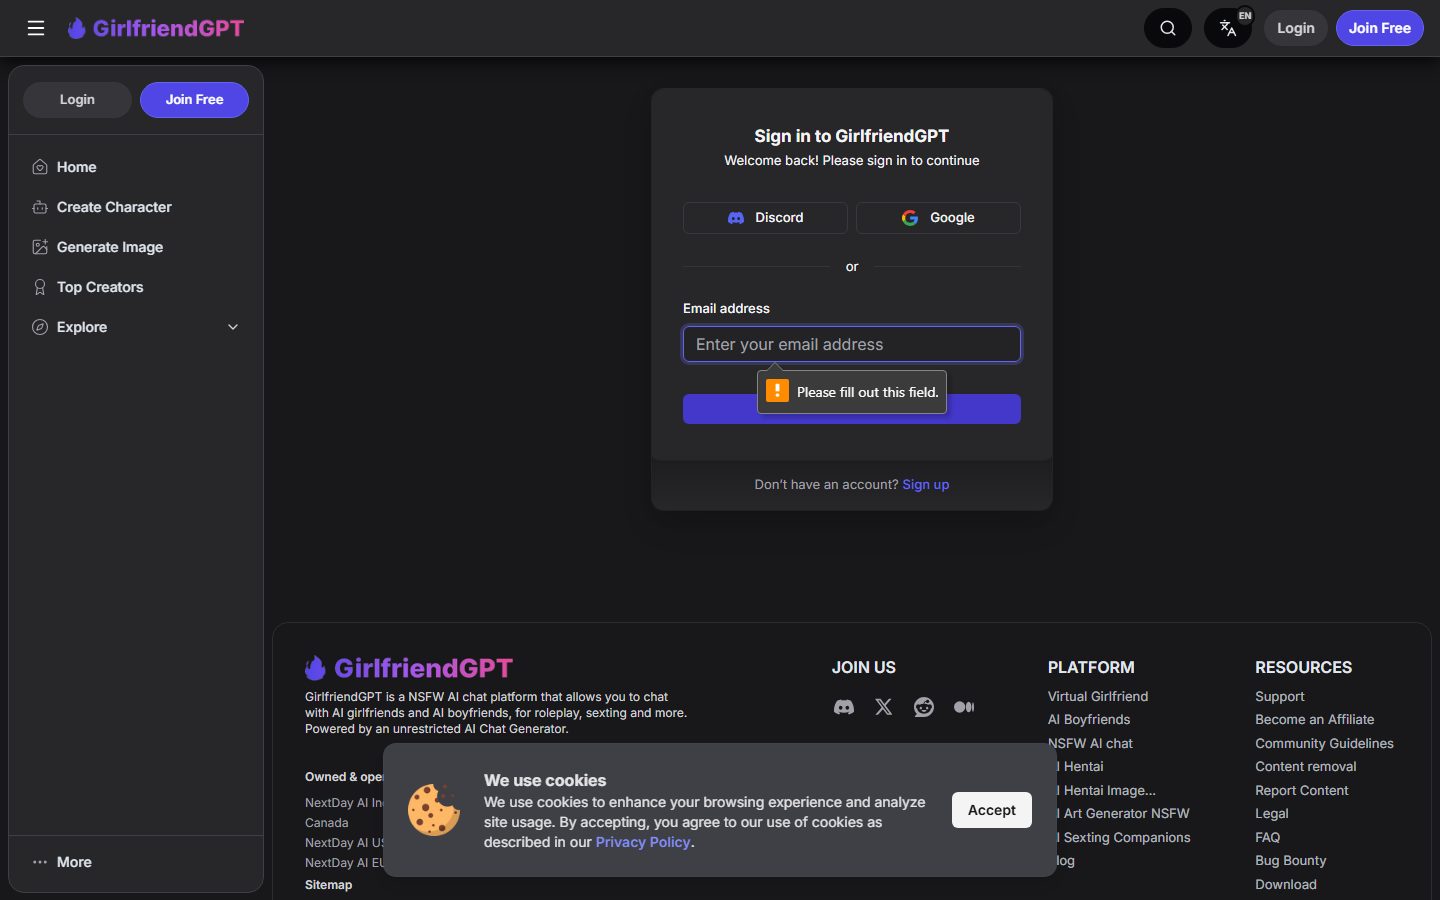Click the Top Creators award icon
Image resolution: width=1440 pixels, height=900 pixels.
point(40,287)
